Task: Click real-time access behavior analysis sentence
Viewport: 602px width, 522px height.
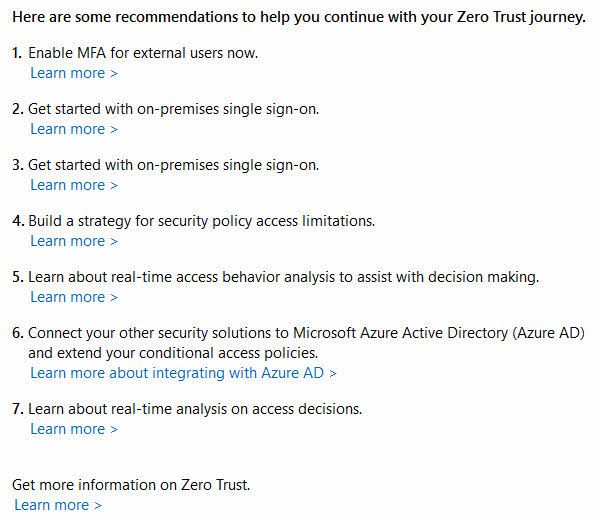Action: click(284, 278)
